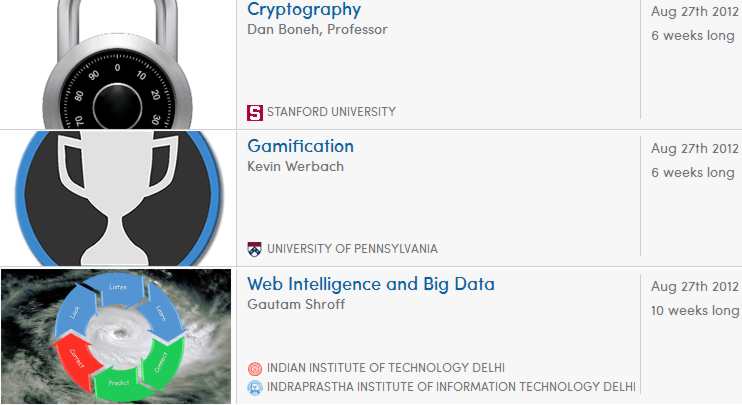Select the trophy Gamification course thumbnail
This screenshot has width=742, height=405.
coord(118,198)
